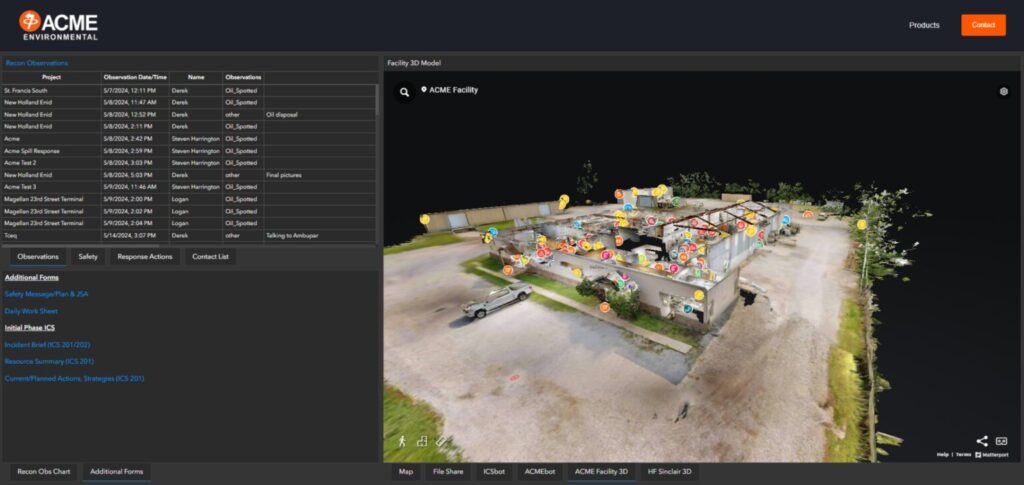Select the St. Francis South row
The width and height of the screenshot is (1024, 485).
(x=189, y=90)
